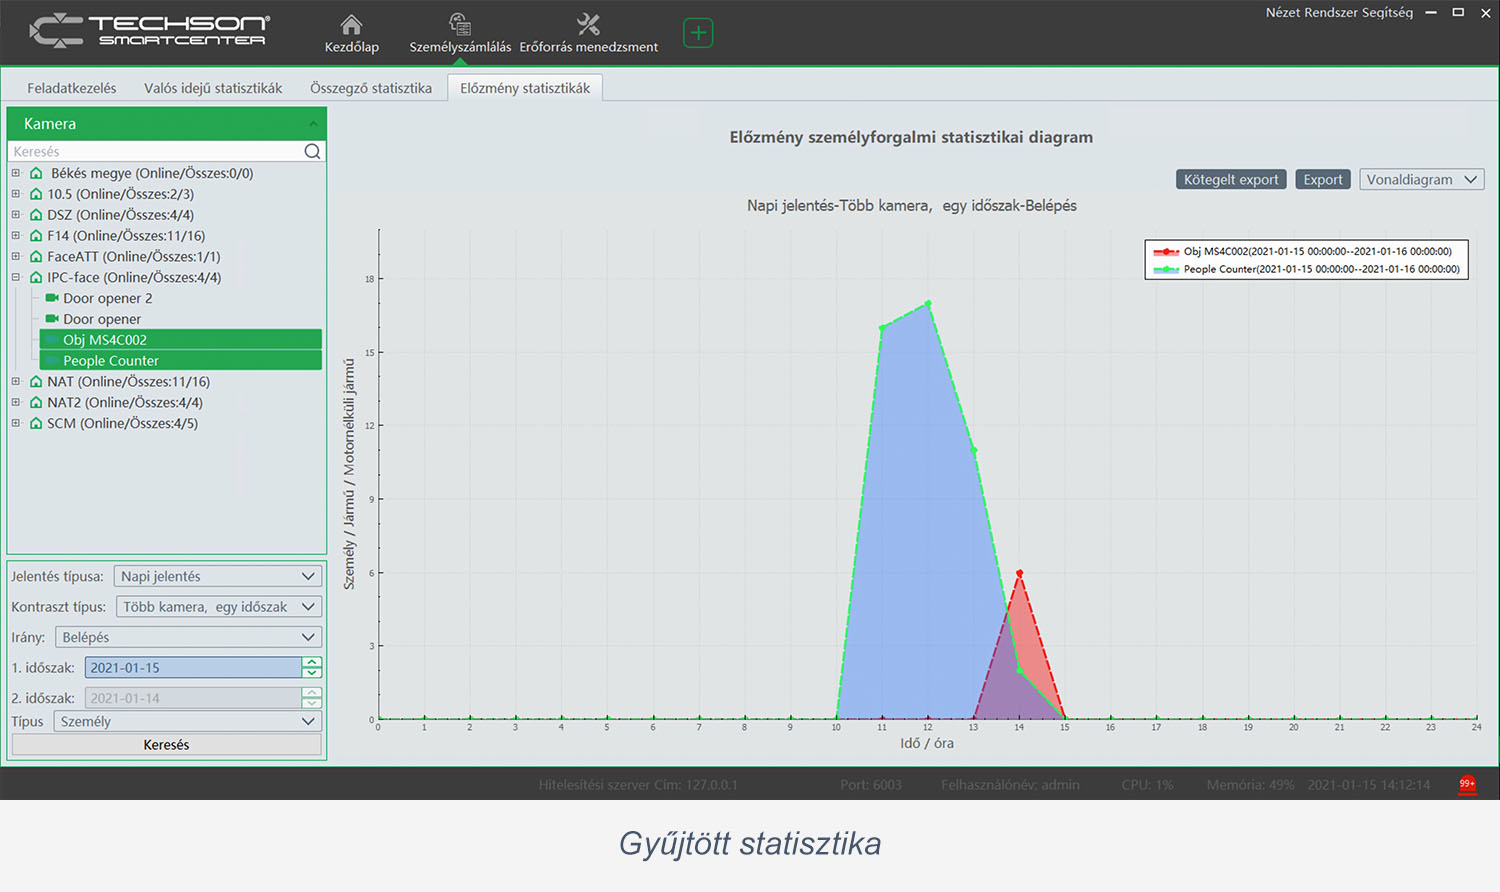1500x892 pixels.
Task: Click the red 99+ notification badge
Action: pos(1467,784)
